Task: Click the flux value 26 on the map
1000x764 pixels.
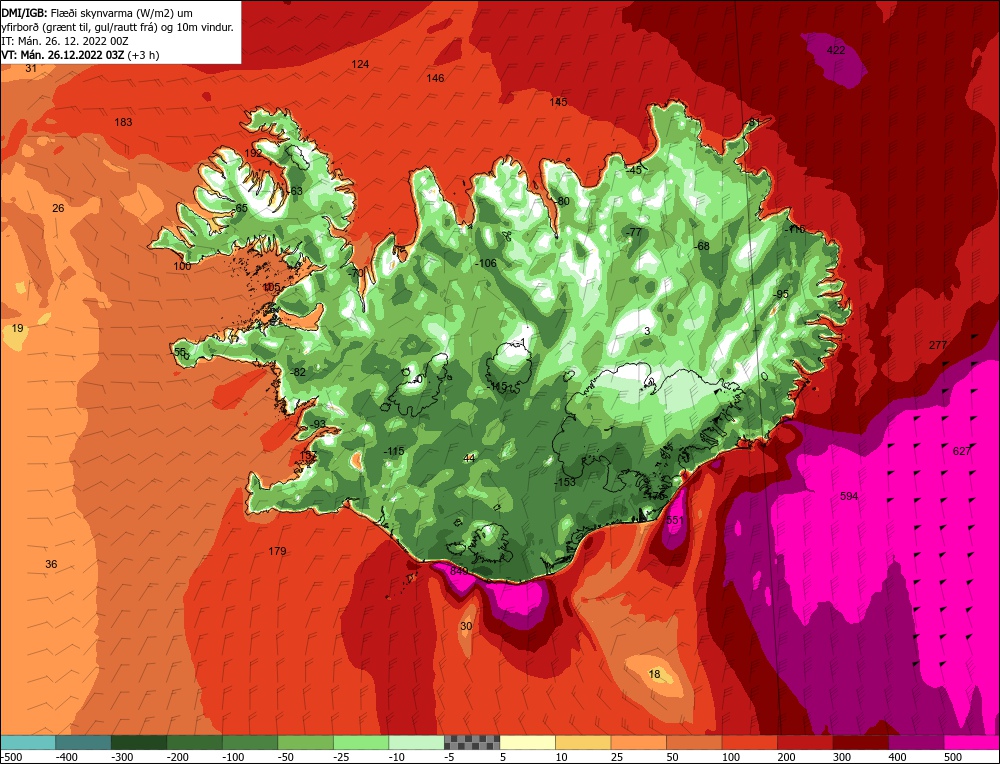Action: click(x=58, y=208)
